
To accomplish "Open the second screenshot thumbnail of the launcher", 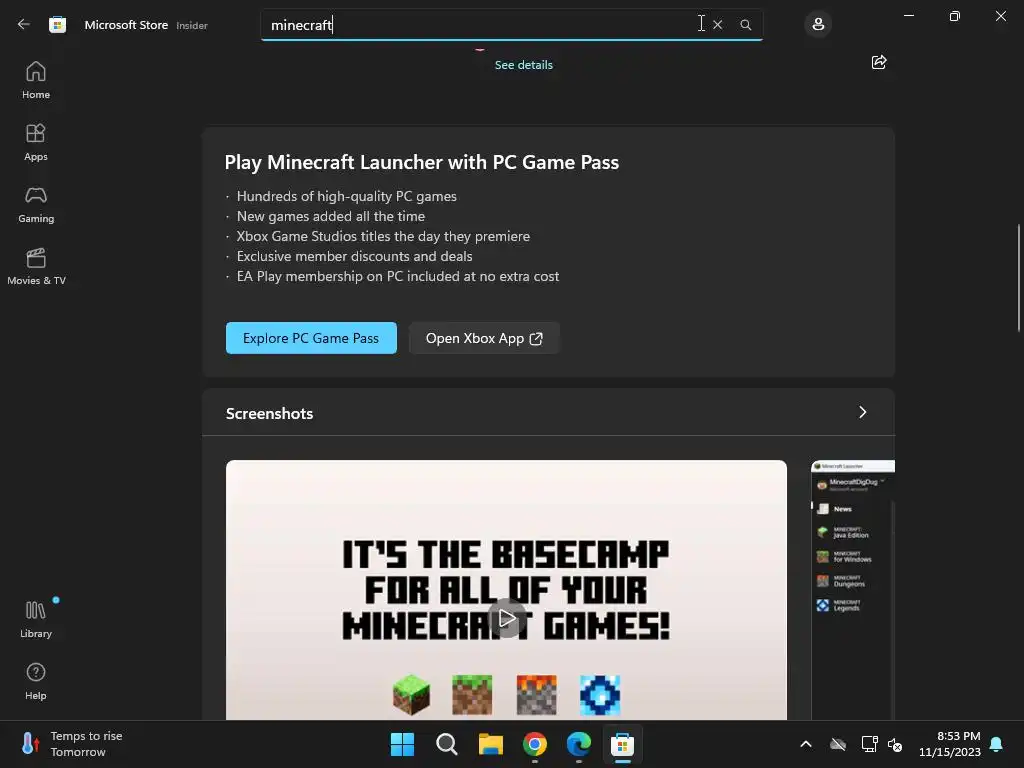I will 853,590.
